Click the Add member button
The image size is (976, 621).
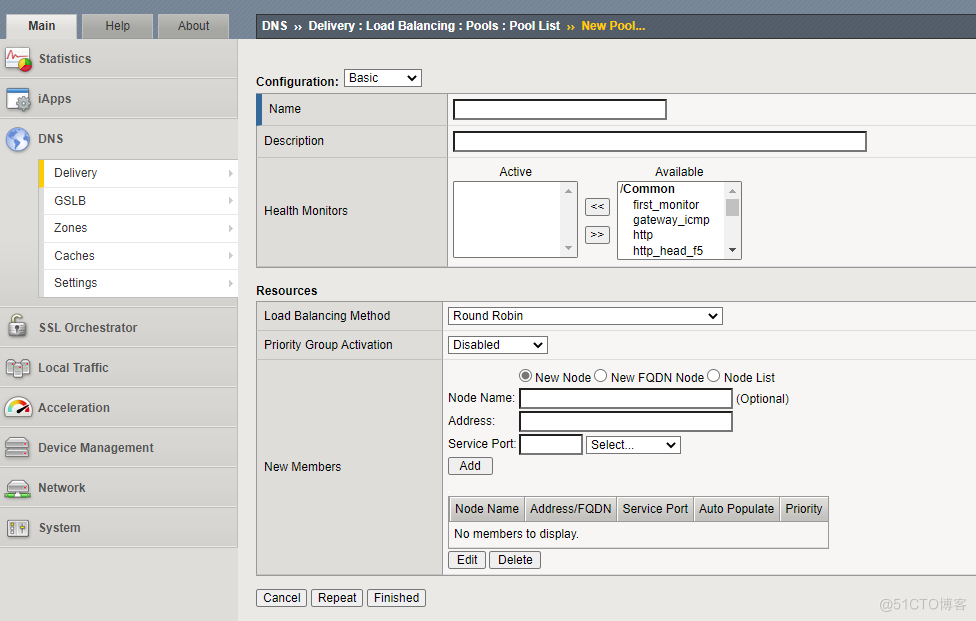click(x=470, y=466)
